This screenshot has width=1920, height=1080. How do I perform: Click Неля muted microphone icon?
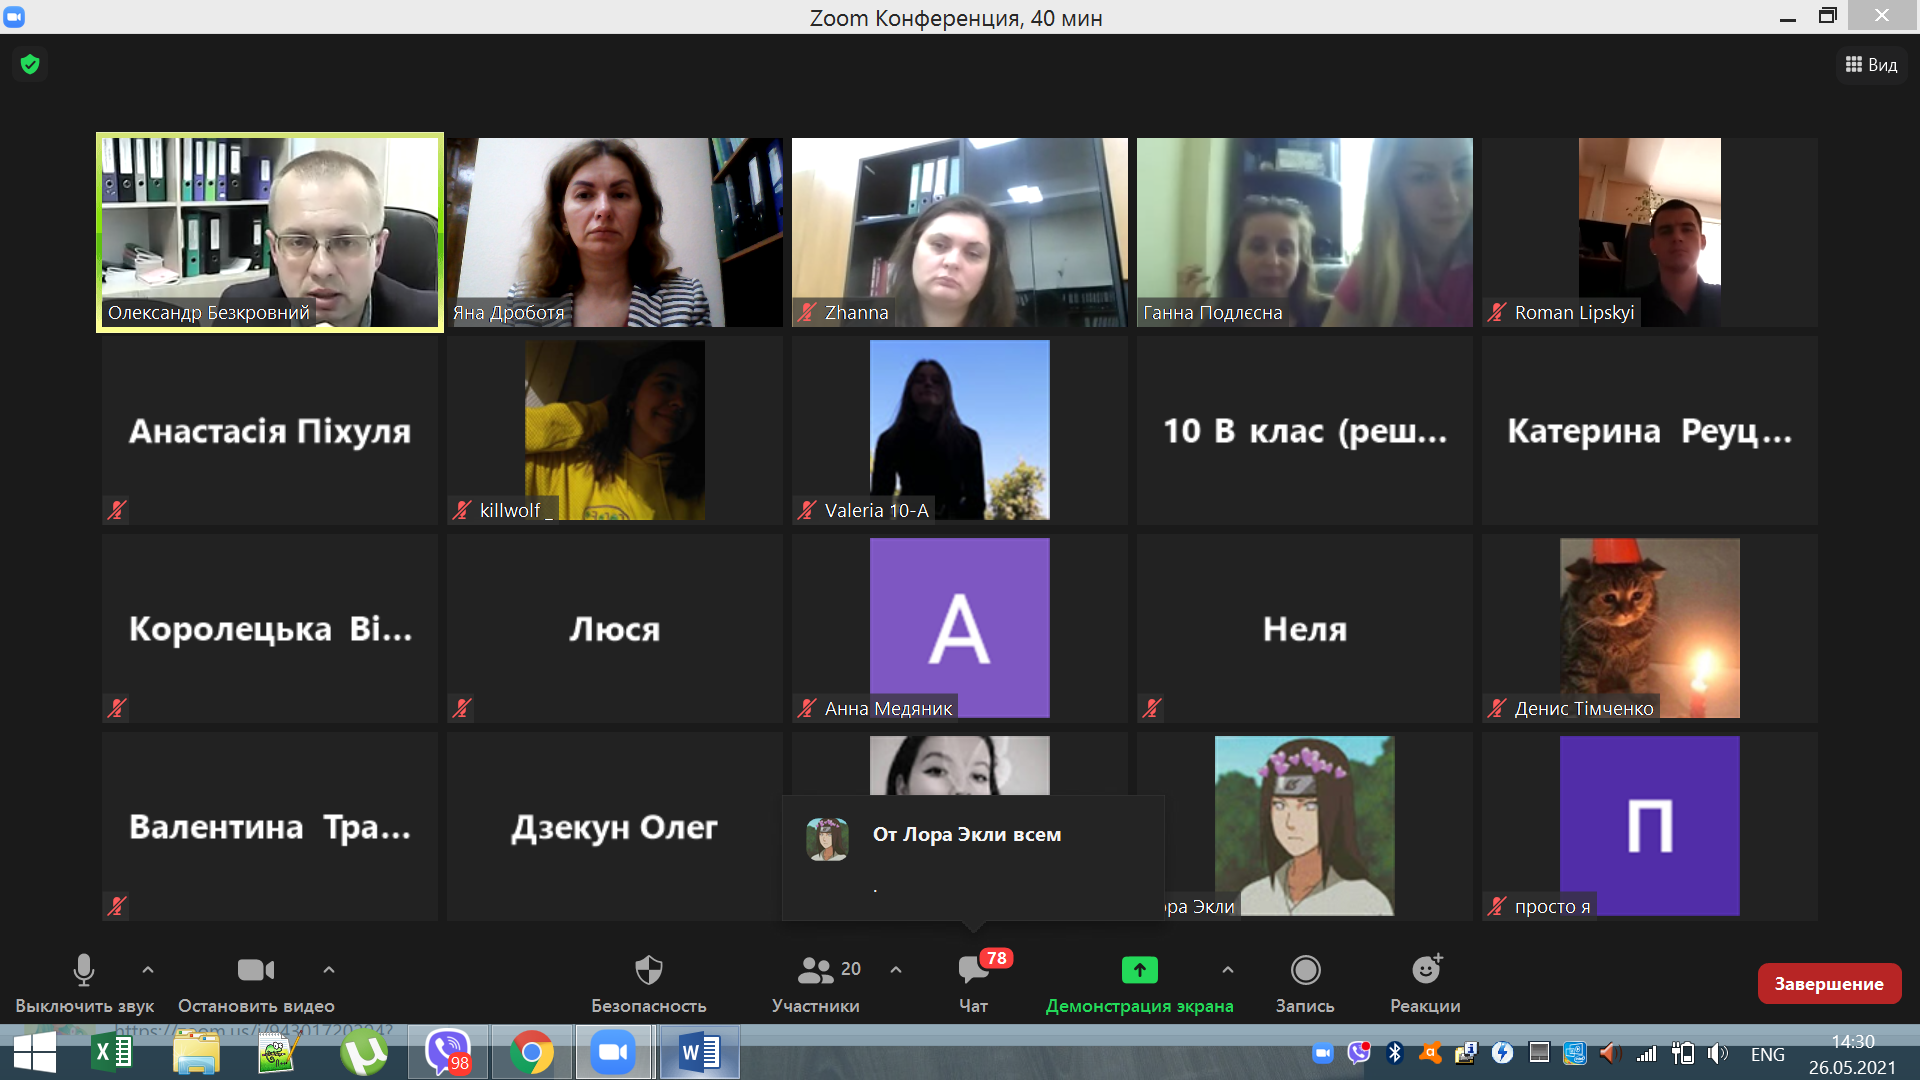1152,708
